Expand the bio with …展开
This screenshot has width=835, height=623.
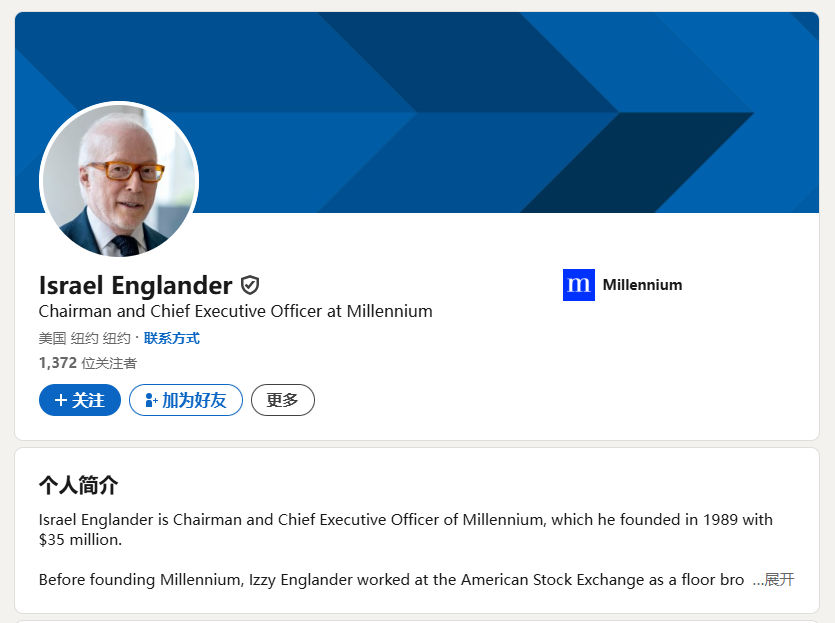tap(773, 579)
